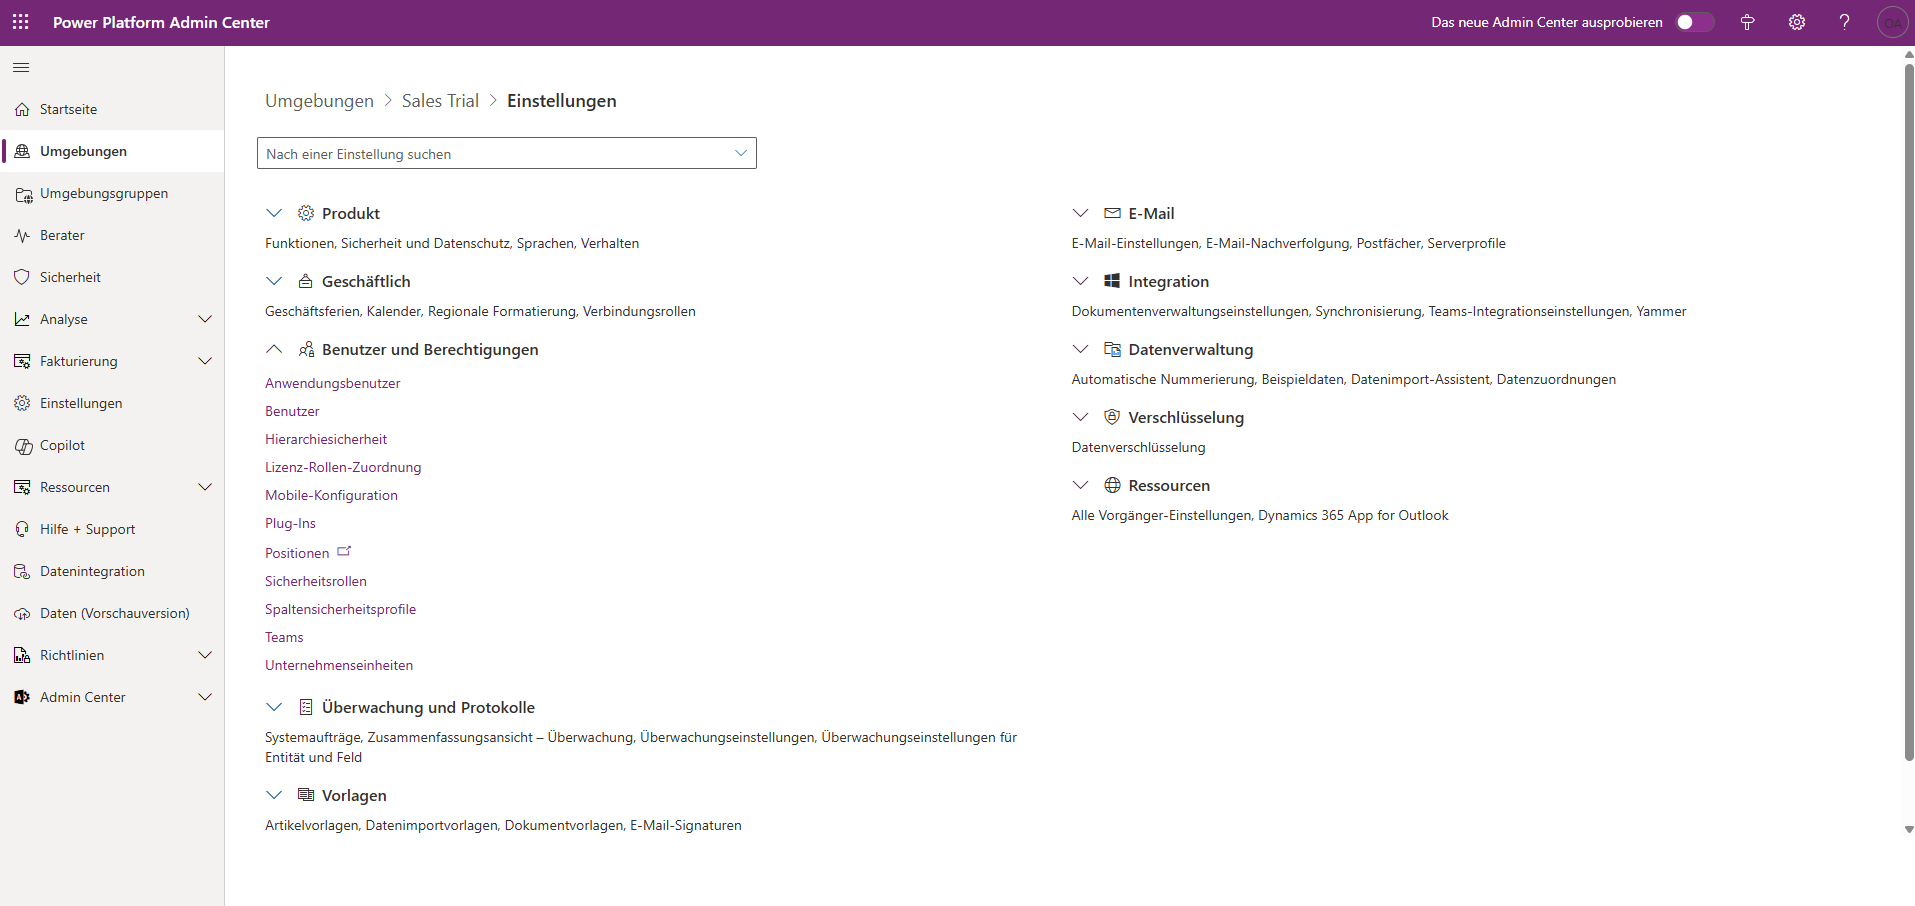Click the pin icon in header
The height and width of the screenshot is (906, 1915).
click(x=1748, y=22)
